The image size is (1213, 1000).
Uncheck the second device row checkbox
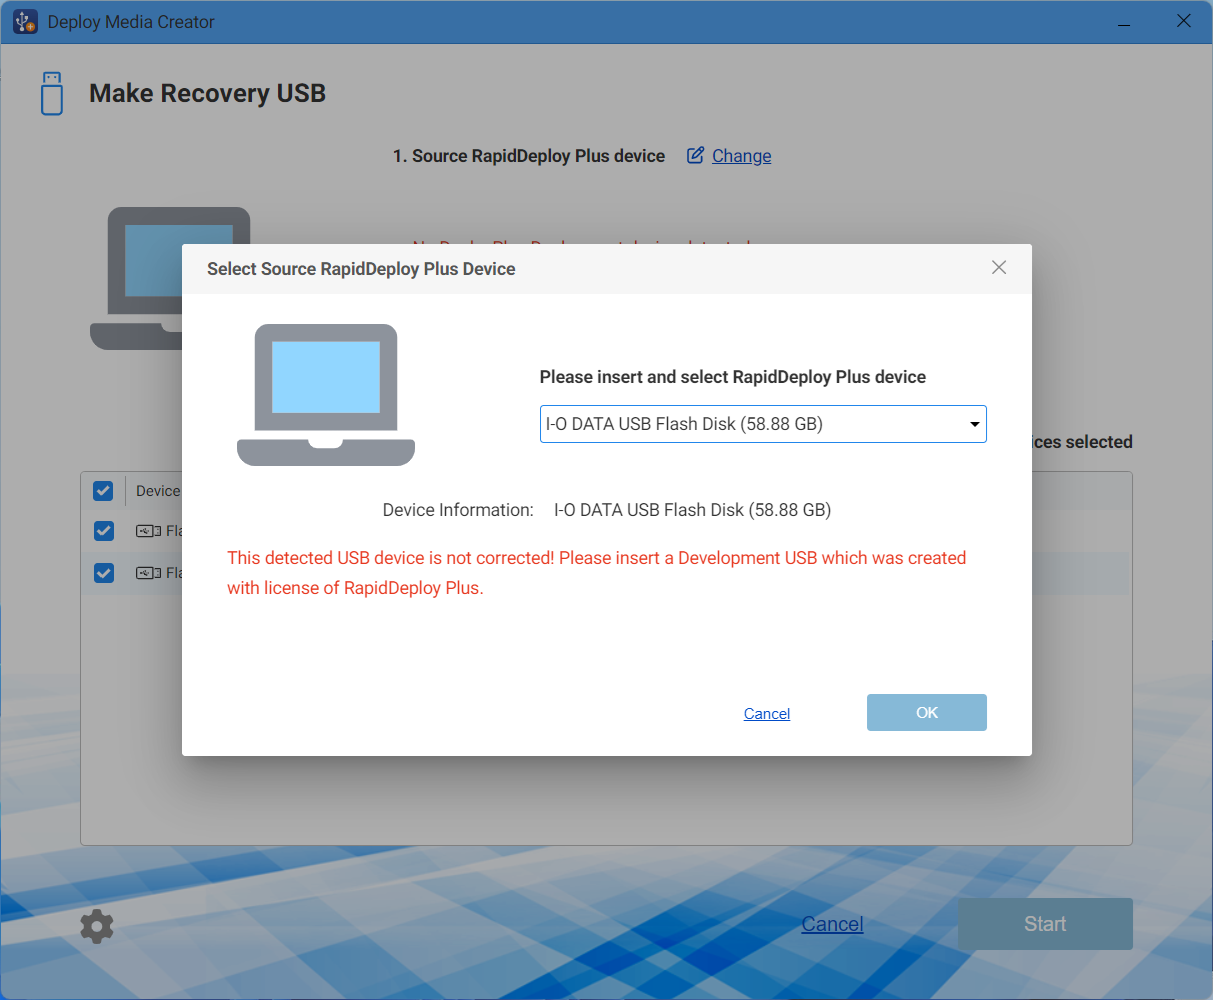pyautogui.click(x=103, y=573)
